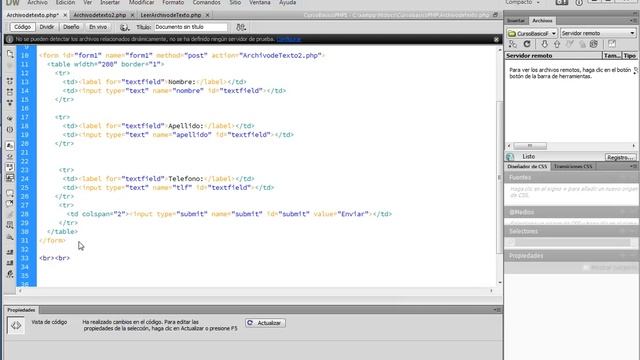Click the Put files up-arrow icon
This screenshot has width=640, height=360.
557,44
